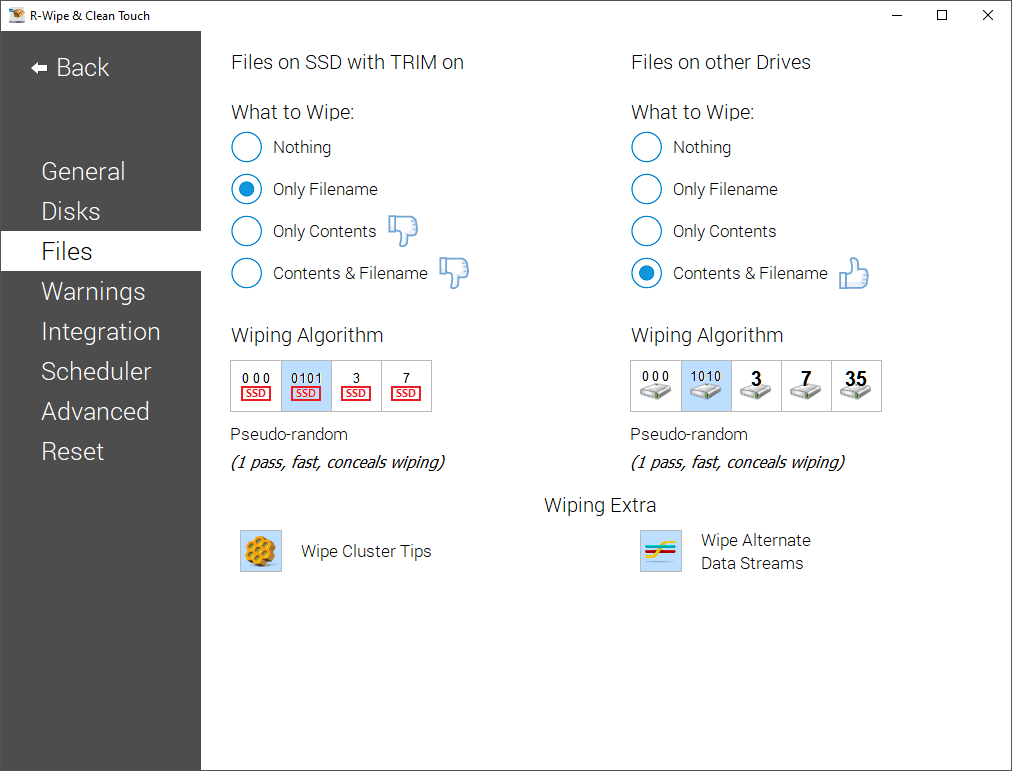Minimize the R-Wipe & Clean window
Screen dimensions: 1012x771
(x=897, y=15)
